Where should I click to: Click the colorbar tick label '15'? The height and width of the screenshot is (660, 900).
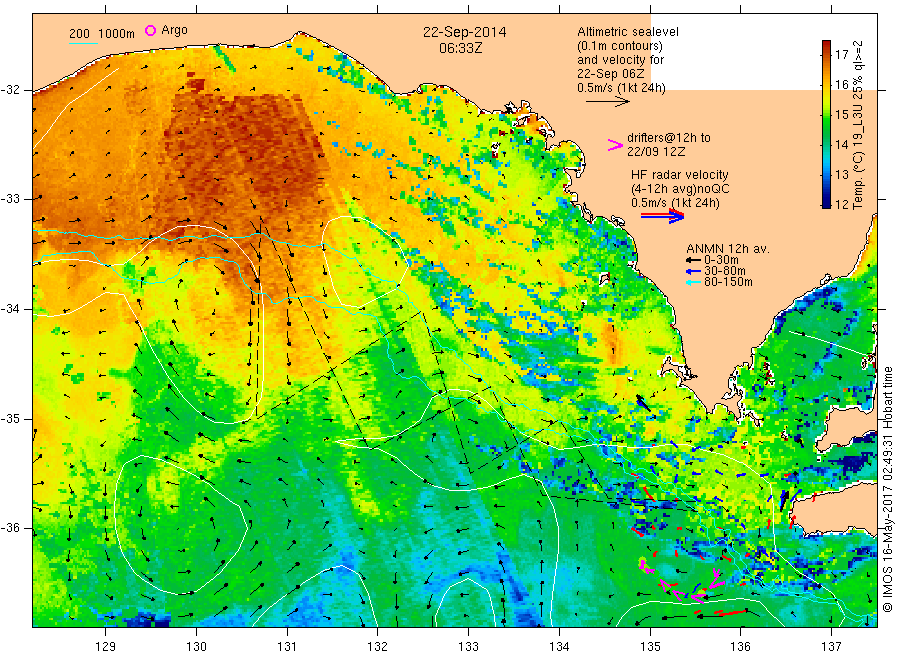point(841,114)
